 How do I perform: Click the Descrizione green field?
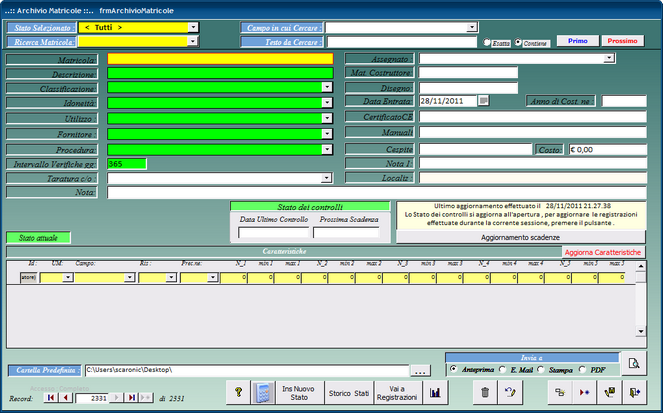220,73
